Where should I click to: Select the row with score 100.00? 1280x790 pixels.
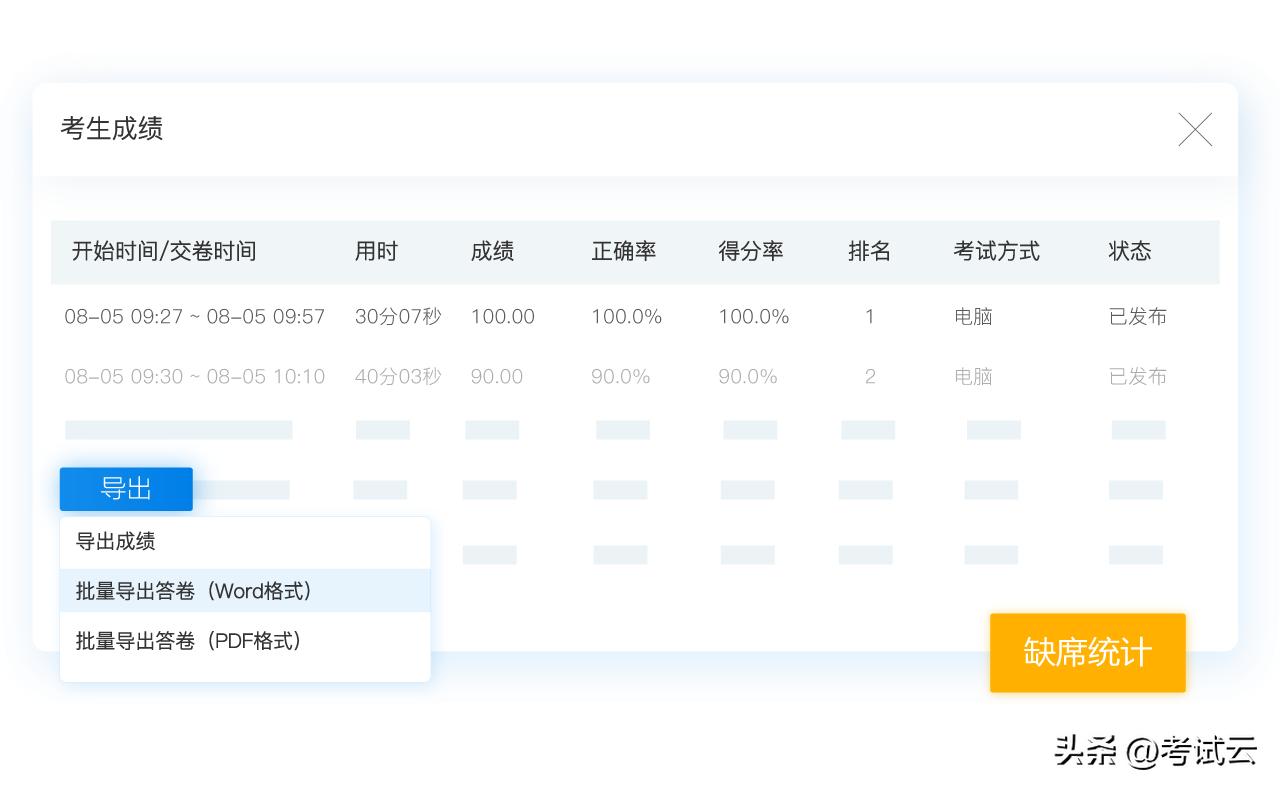pyautogui.click(x=502, y=317)
